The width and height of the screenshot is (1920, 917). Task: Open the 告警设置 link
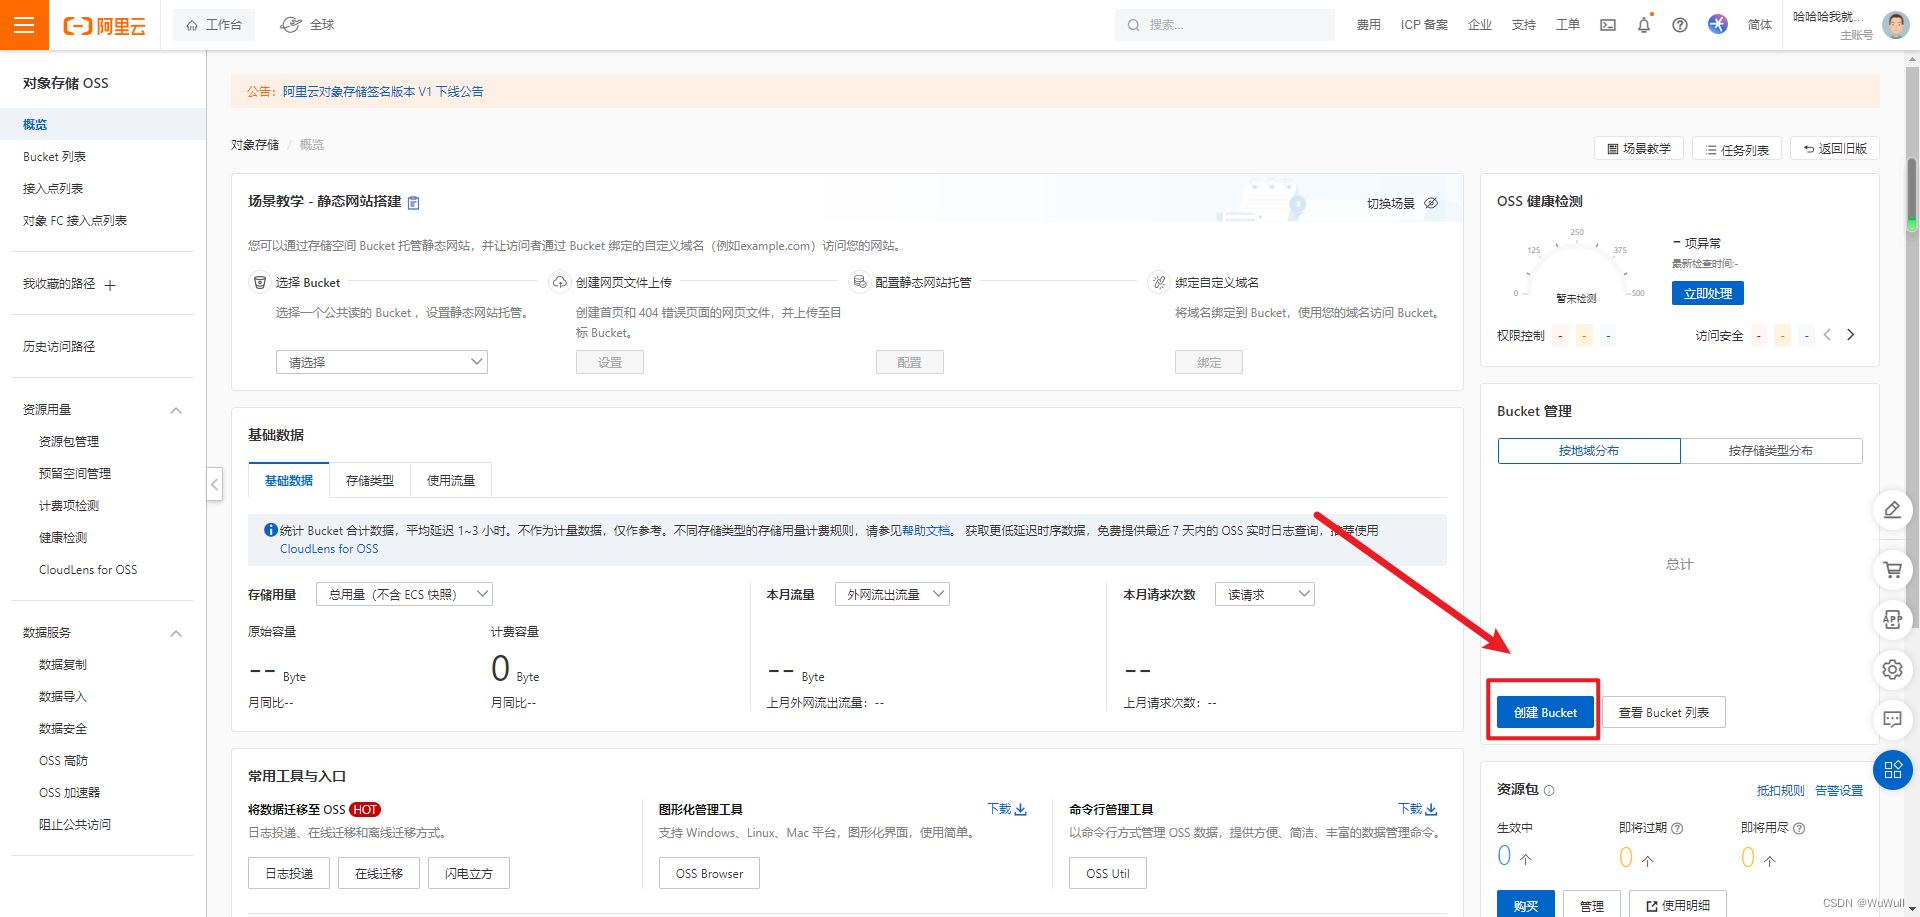click(1839, 791)
